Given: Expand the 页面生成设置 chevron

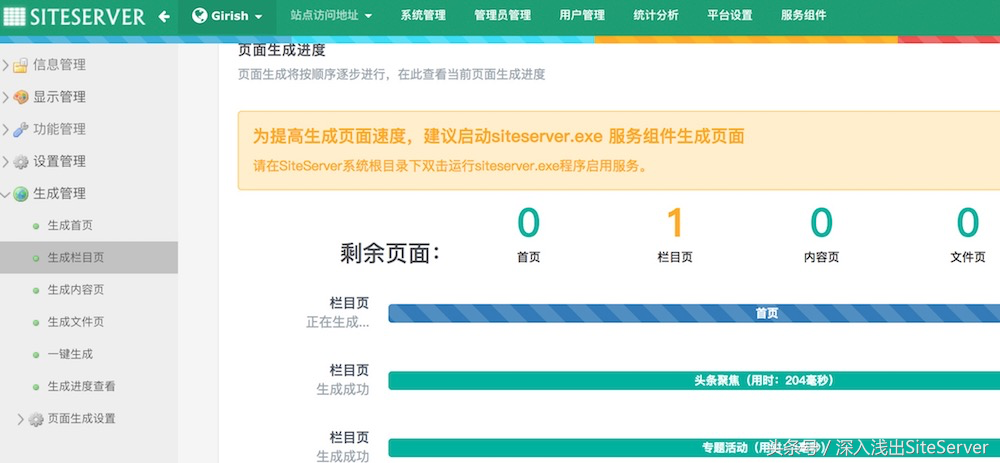Looking at the screenshot, I should pyautogui.click(x=20, y=419).
